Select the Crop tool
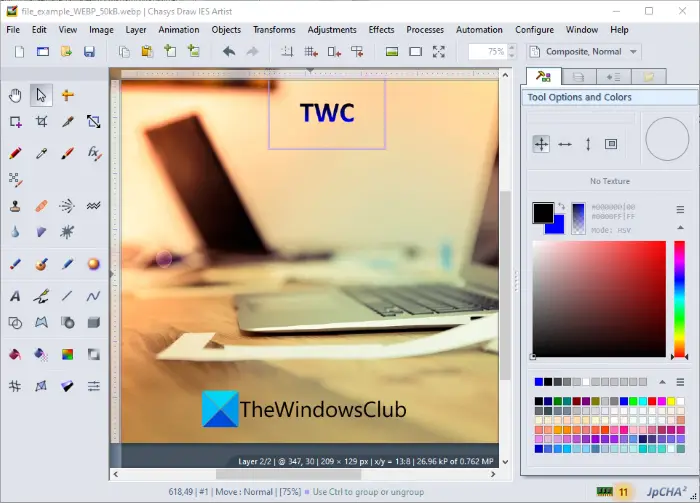The width and height of the screenshot is (700, 503). 42,121
